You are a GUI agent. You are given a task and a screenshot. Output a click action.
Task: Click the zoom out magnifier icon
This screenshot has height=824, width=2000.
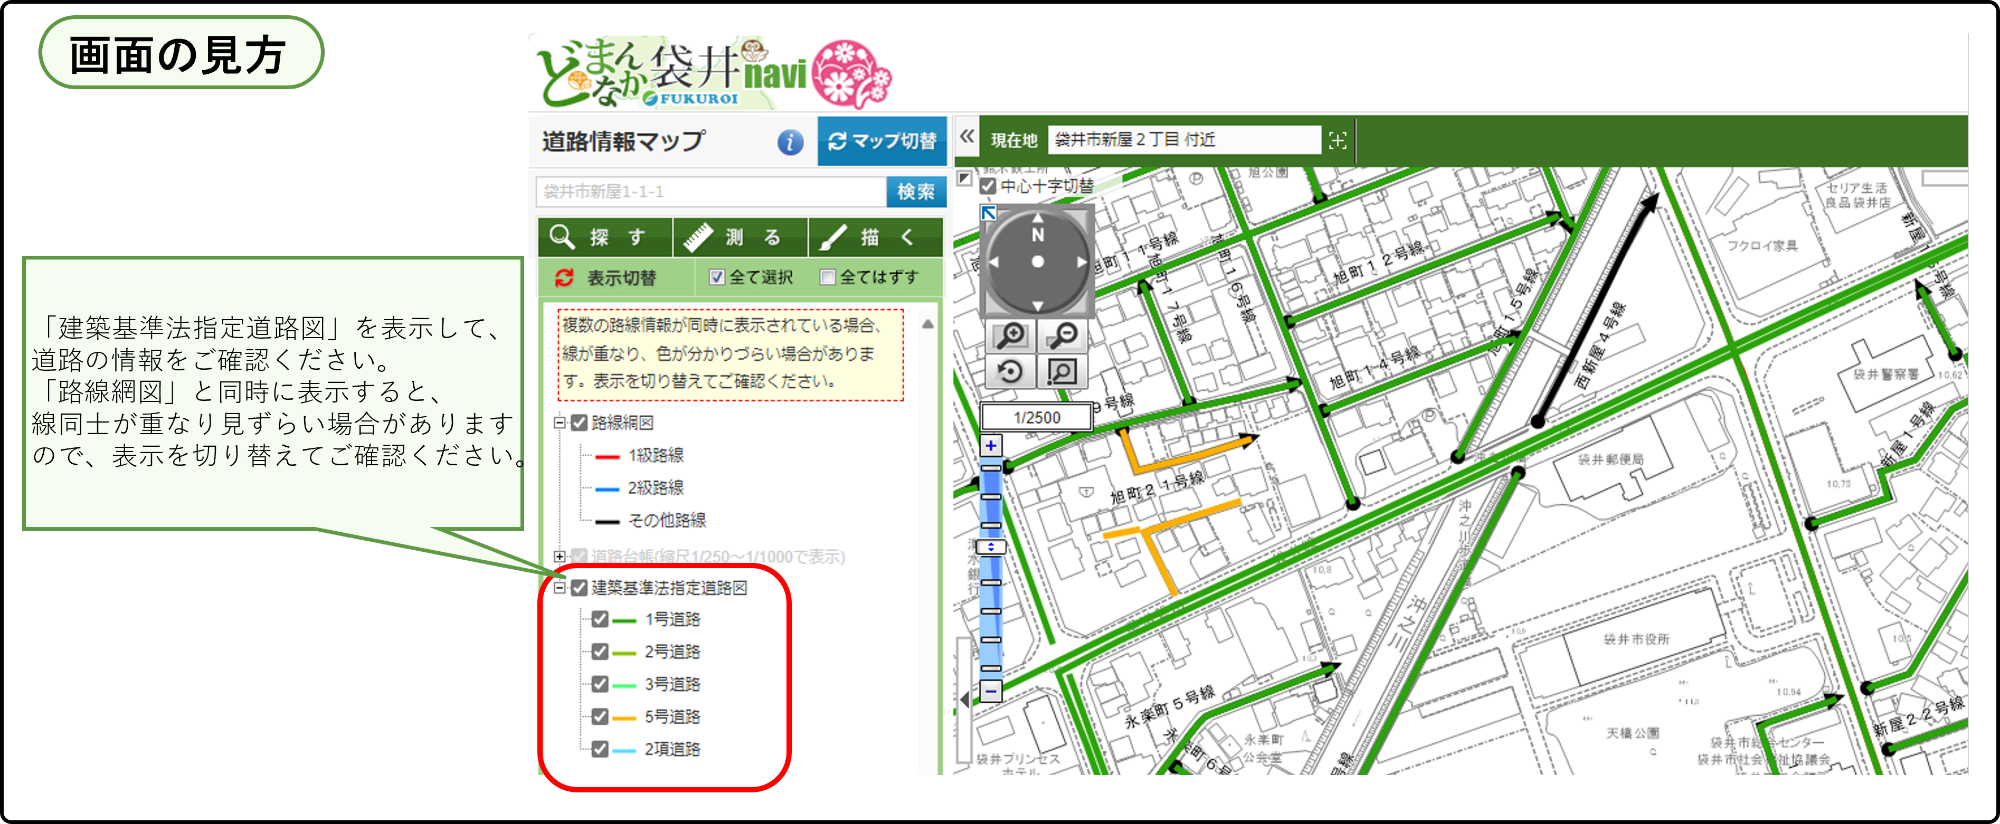1063,336
